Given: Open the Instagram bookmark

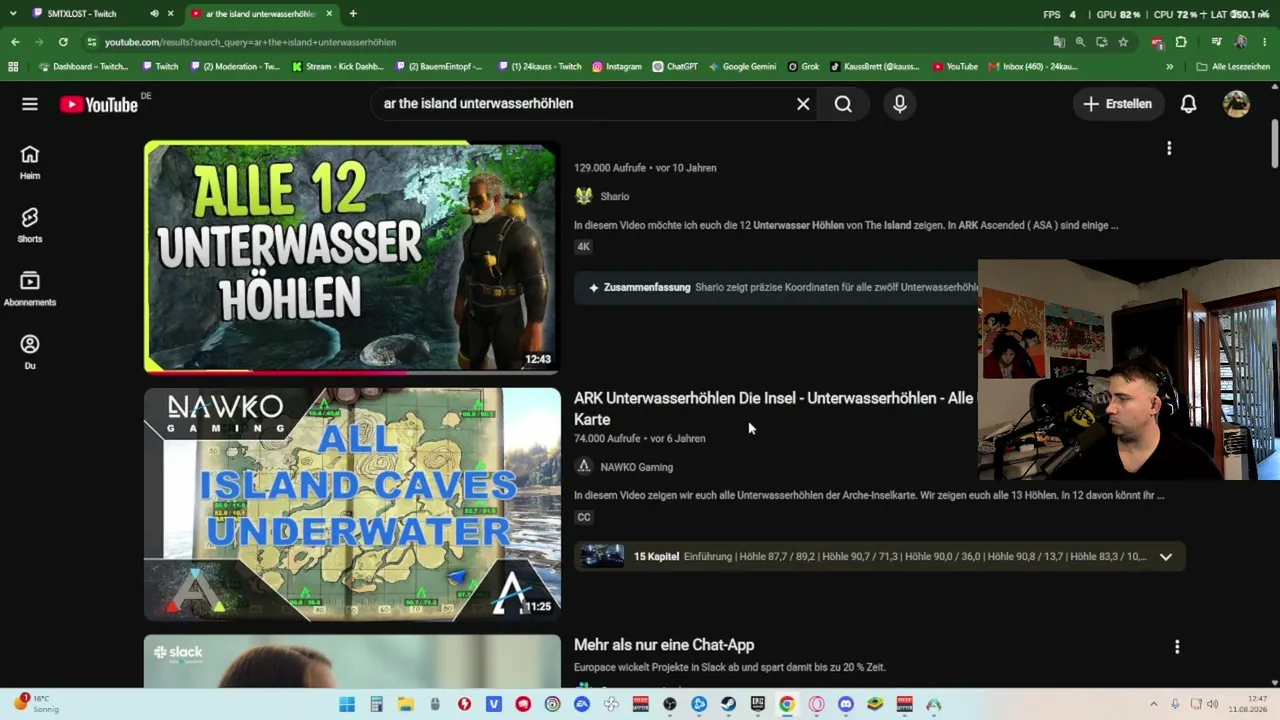Looking at the screenshot, I should [x=617, y=67].
